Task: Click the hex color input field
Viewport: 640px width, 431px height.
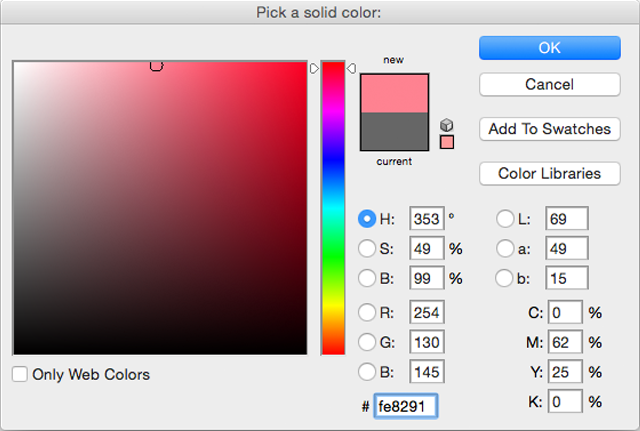Action: tap(405, 406)
